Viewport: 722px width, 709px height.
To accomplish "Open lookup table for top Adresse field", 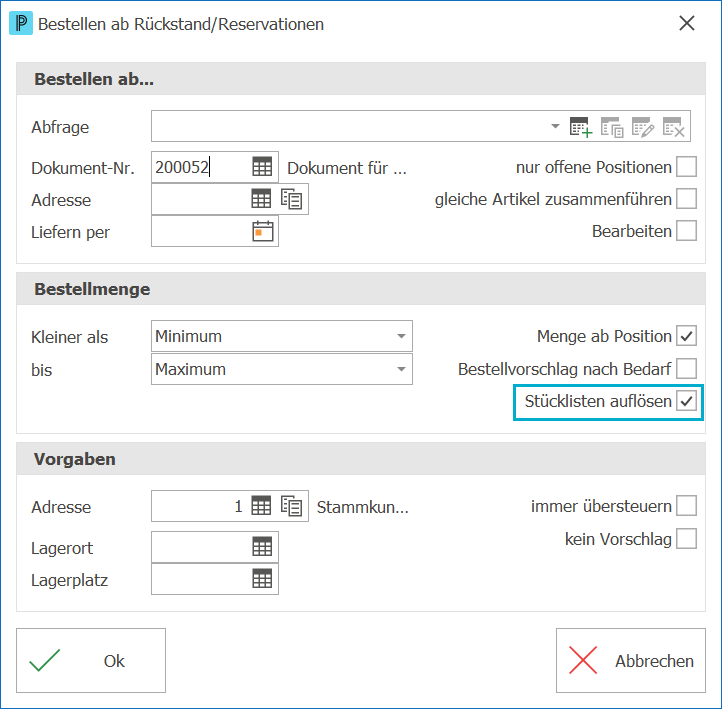I will point(261,199).
